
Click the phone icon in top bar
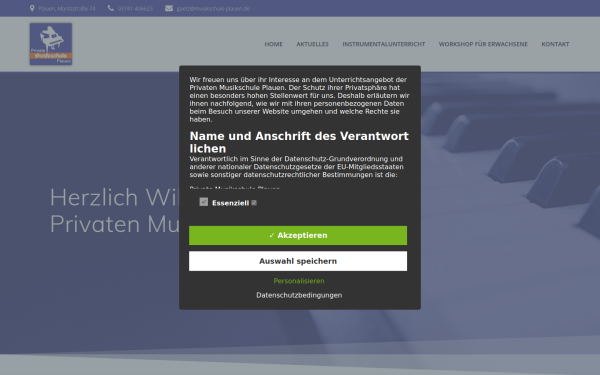(111, 8)
